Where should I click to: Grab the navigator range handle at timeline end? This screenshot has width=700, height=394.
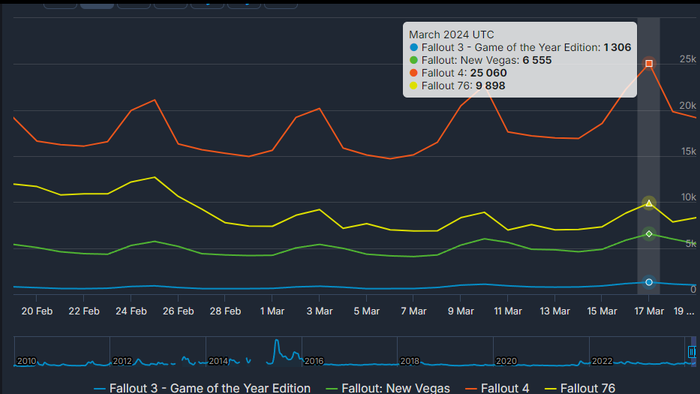(x=692, y=352)
